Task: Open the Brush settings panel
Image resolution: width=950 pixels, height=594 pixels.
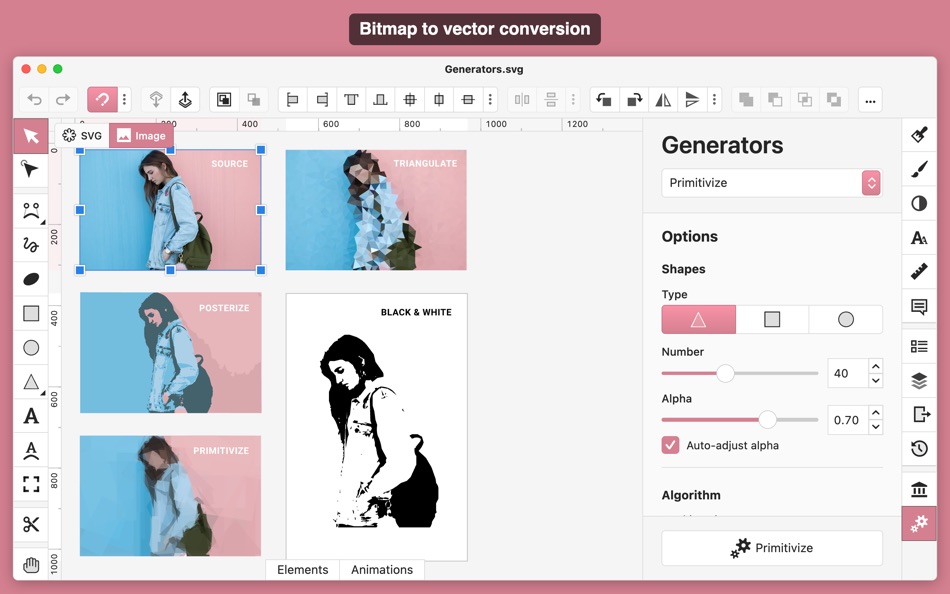Action: [x=919, y=169]
